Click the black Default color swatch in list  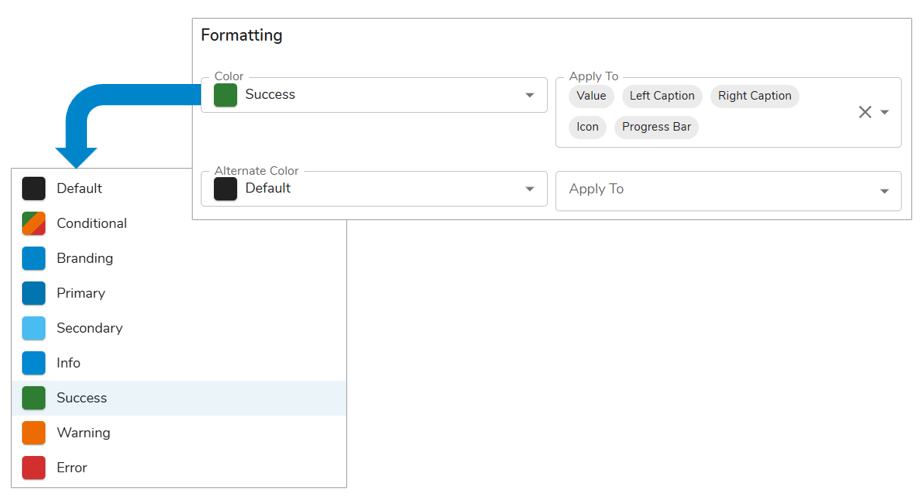pyautogui.click(x=34, y=188)
